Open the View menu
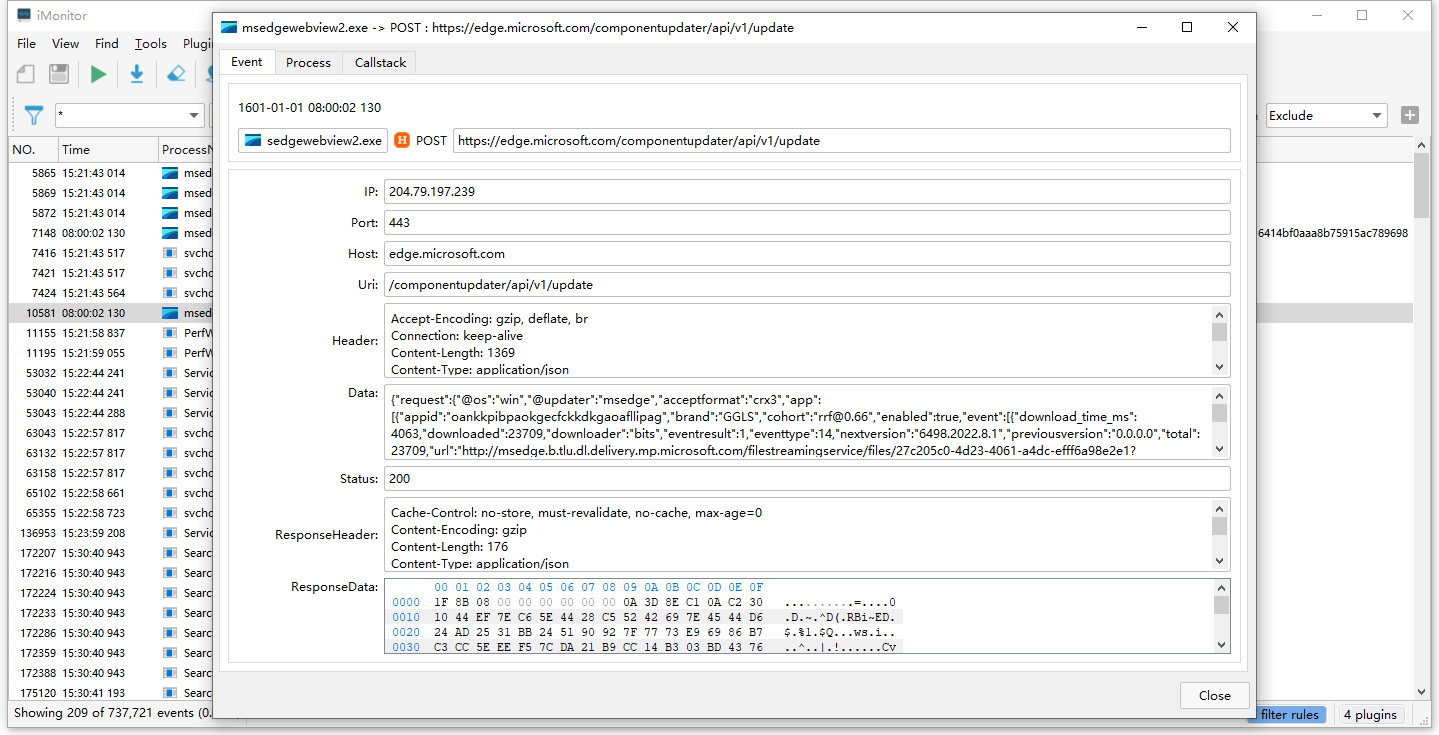Image resolution: width=1439 pixels, height=735 pixels. 65,43
